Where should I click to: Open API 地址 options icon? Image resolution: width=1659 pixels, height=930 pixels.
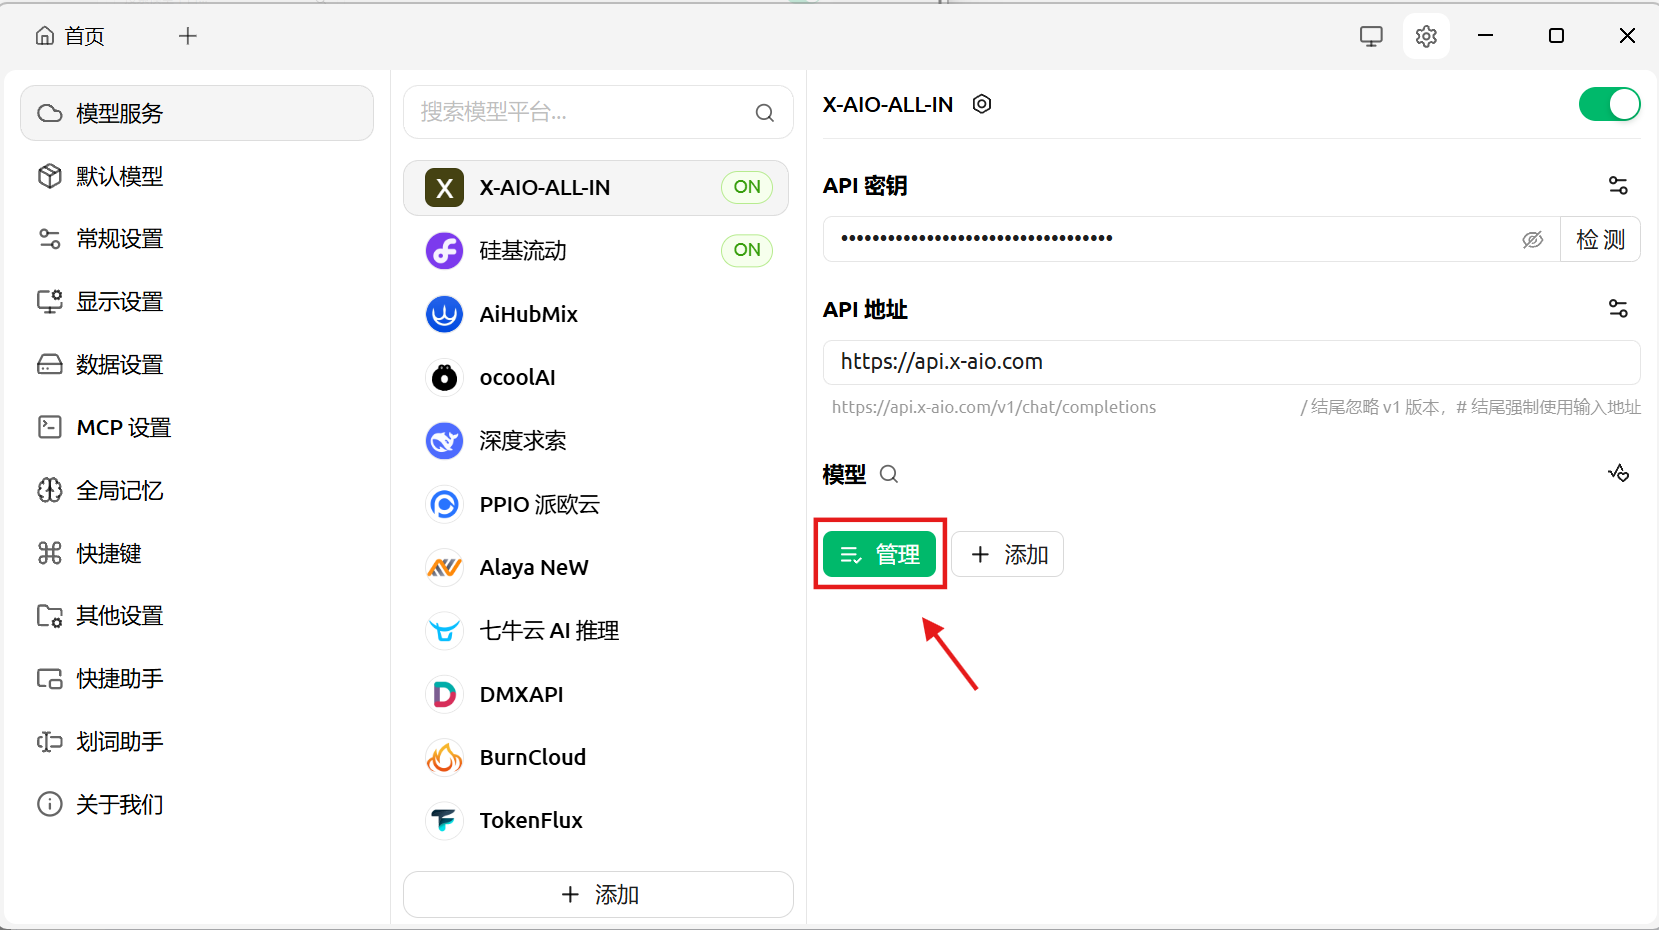coord(1618,309)
